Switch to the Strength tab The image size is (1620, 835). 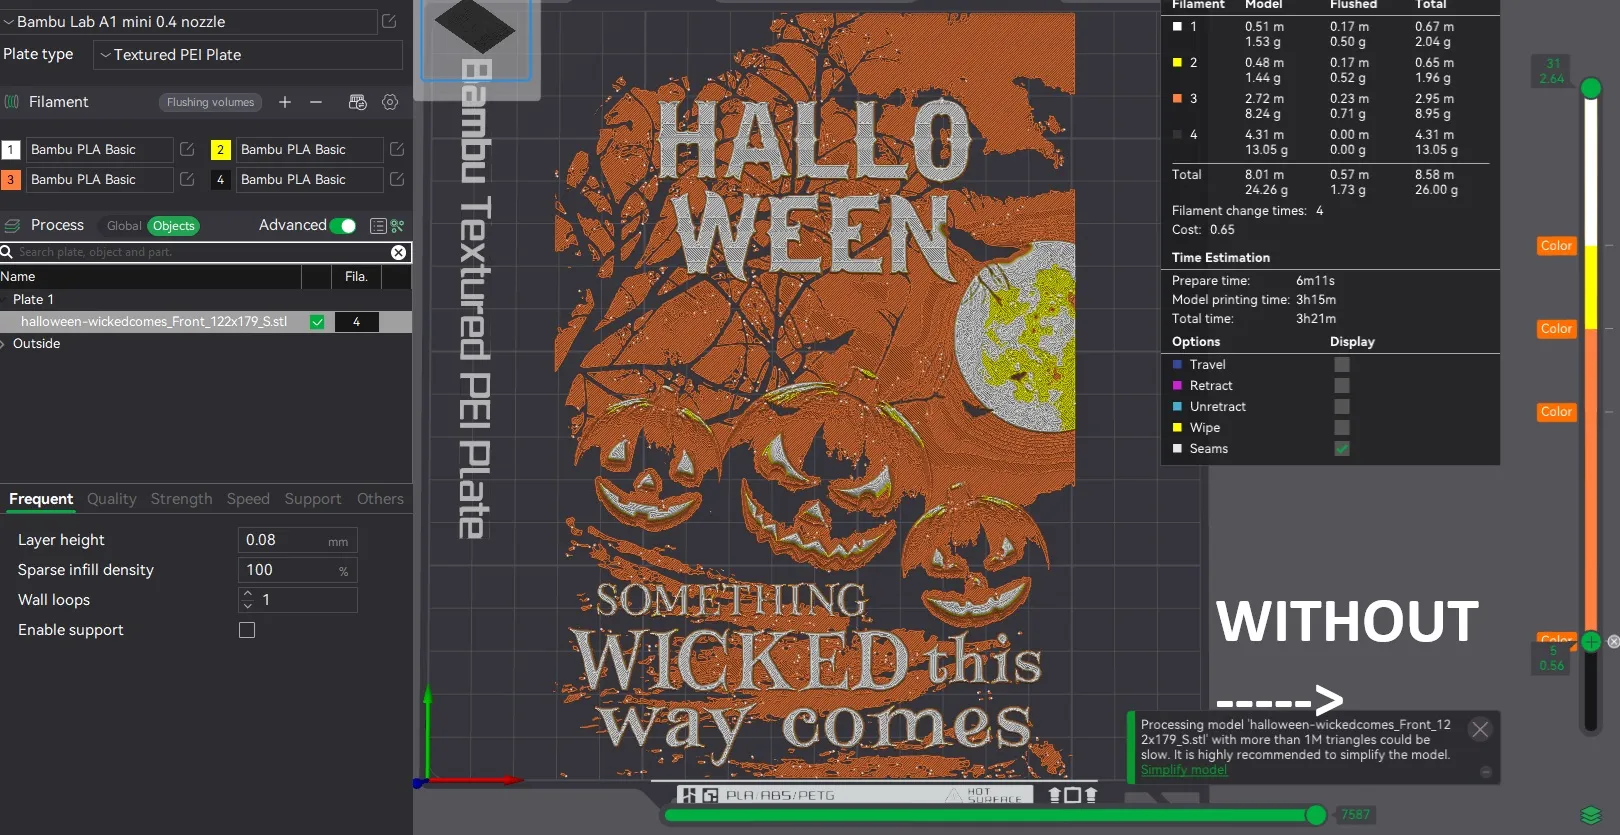coord(182,499)
